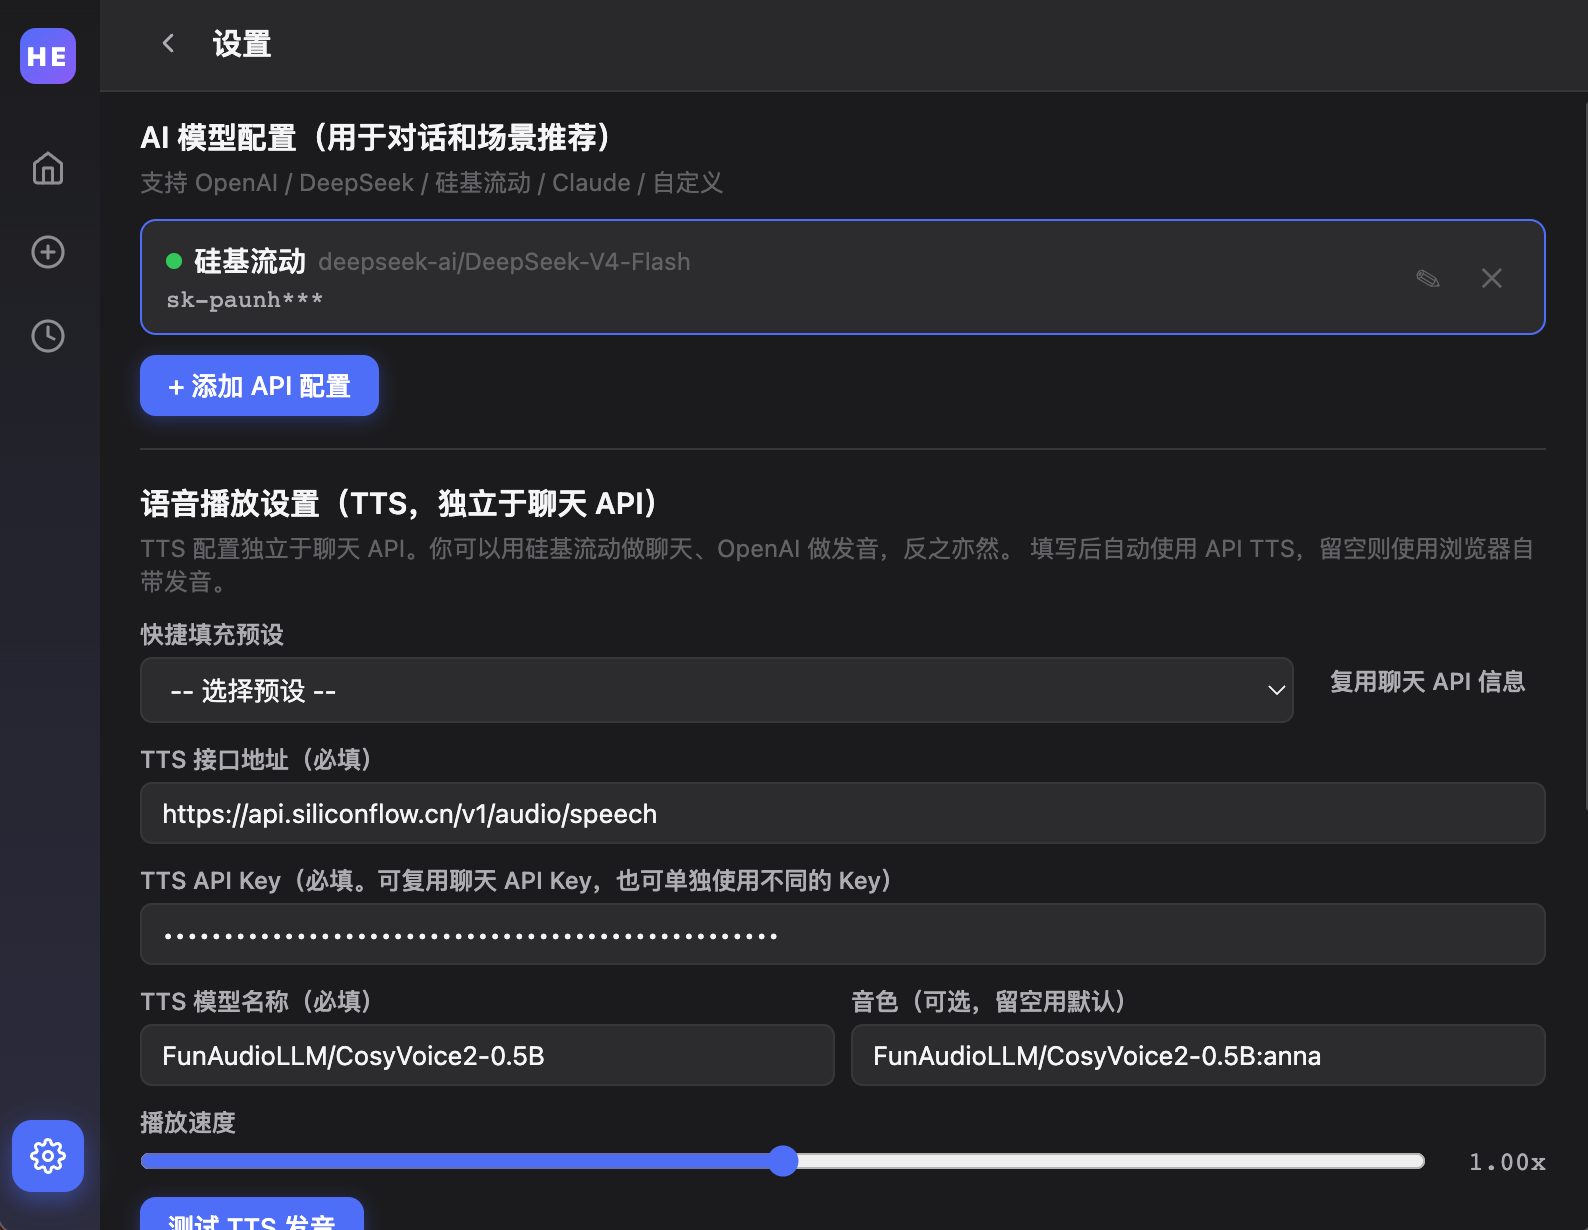The width and height of the screenshot is (1588, 1230).
Task: Click the 播放速度 slider handle
Action: 784,1161
